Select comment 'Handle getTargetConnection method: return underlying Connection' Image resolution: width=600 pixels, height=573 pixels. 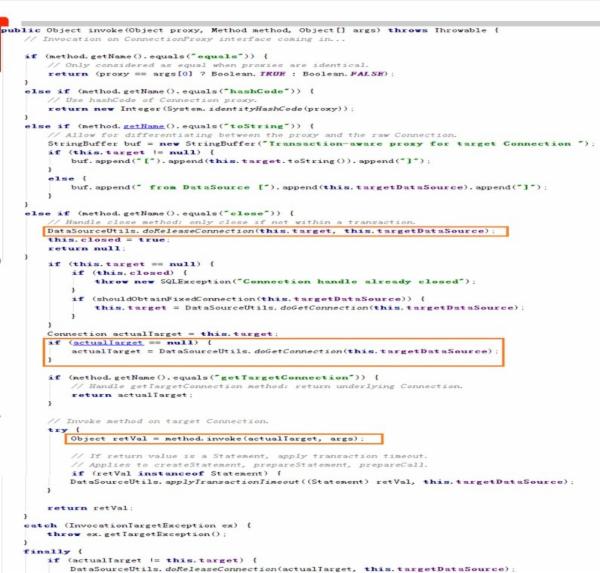(267, 386)
